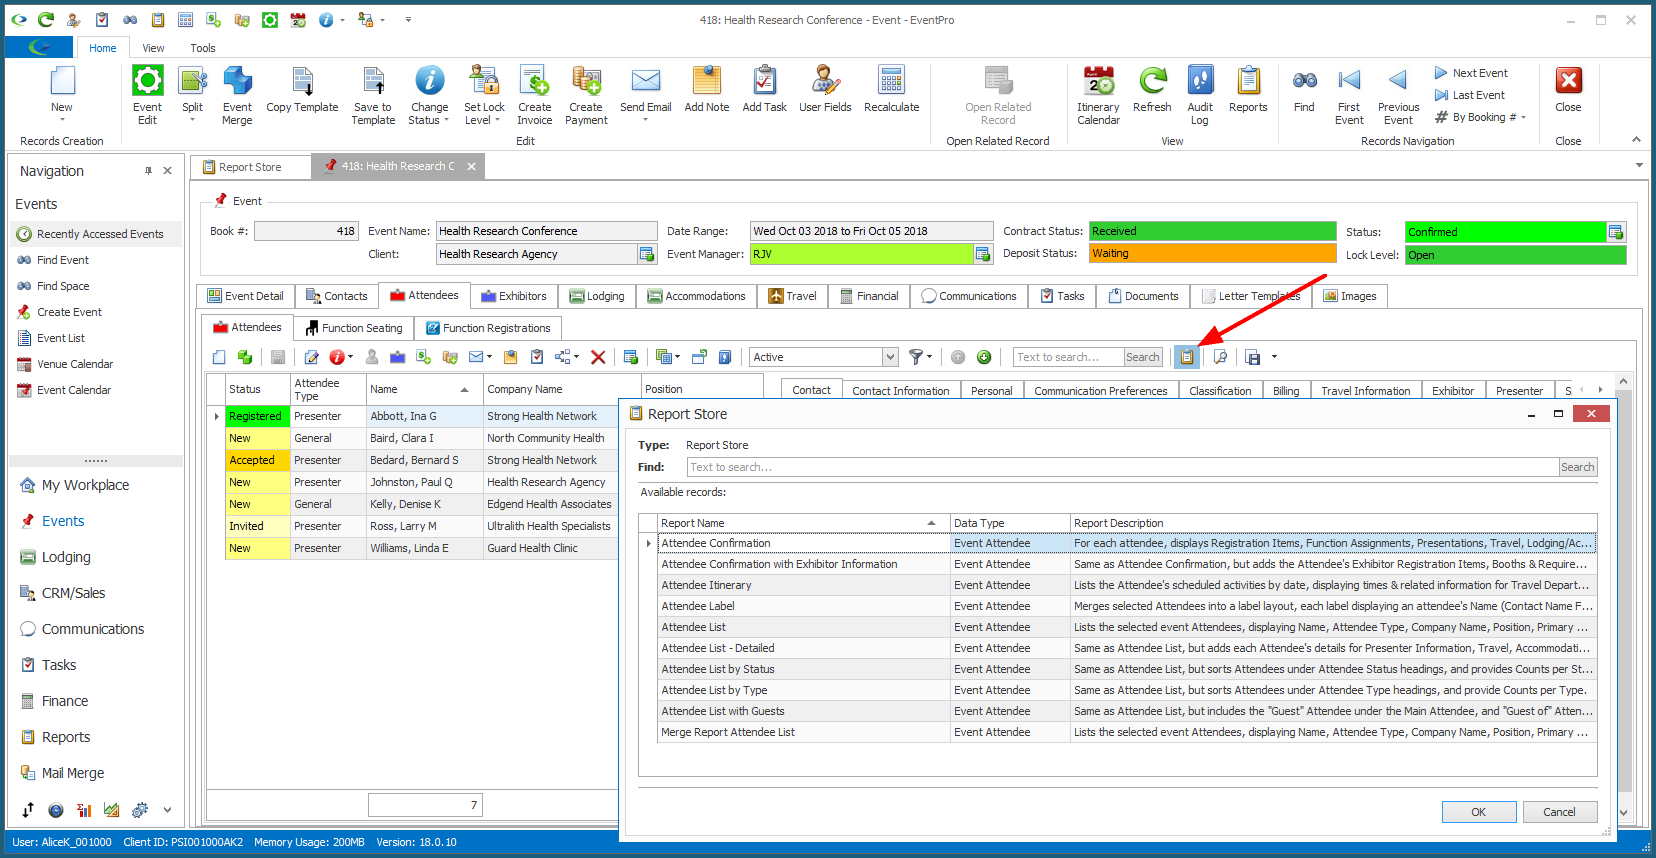Viewport: 1656px width, 858px height.
Task: Go to Previous Event
Action: pos(1398,95)
